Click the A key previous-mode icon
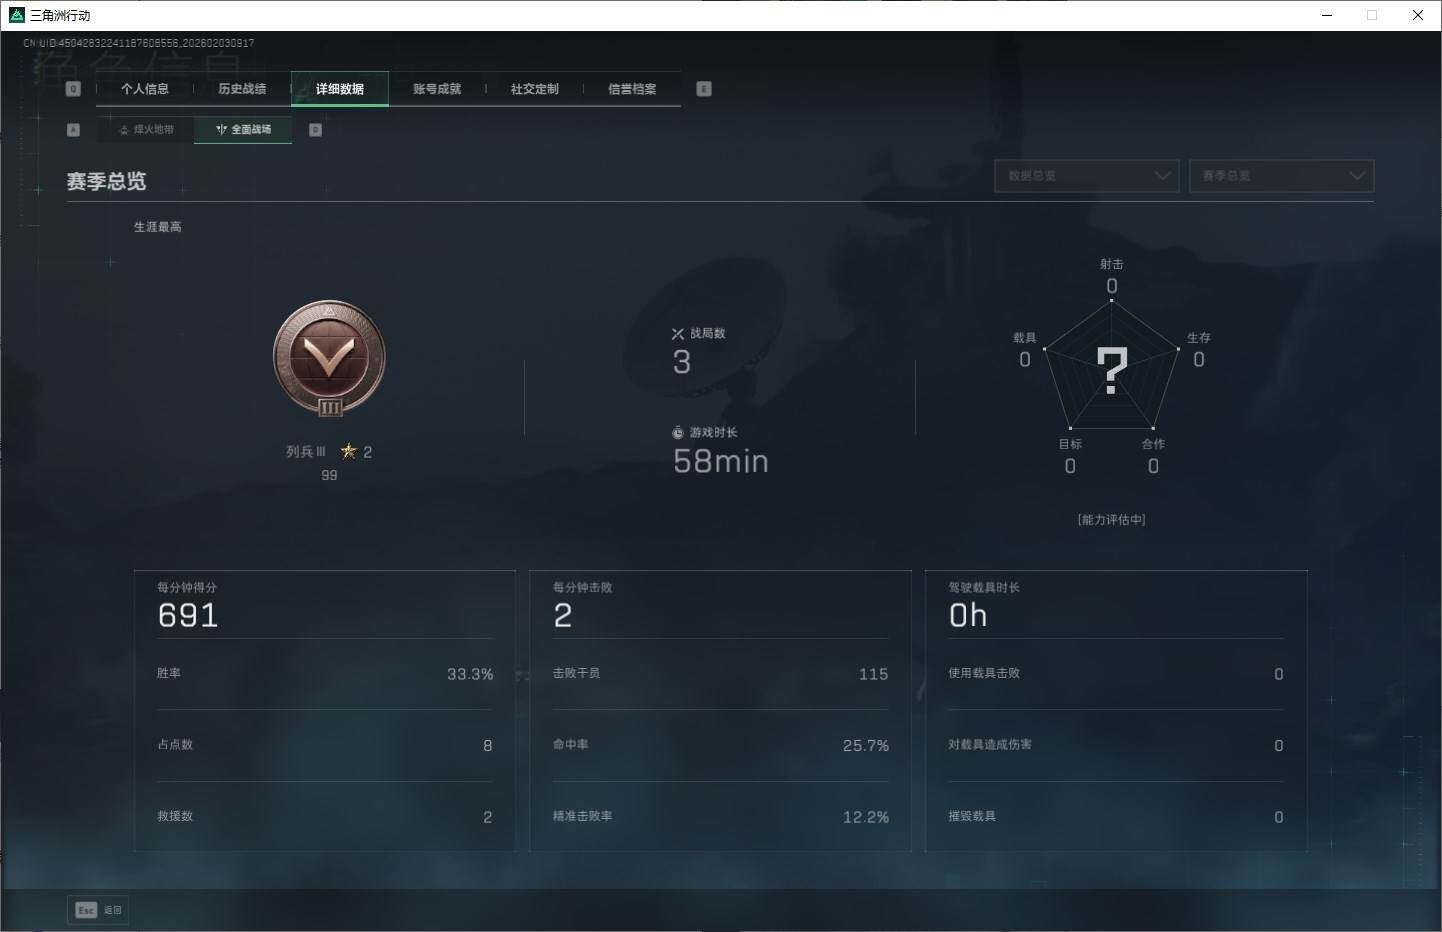Screen dimensions: 1442x932 tap(73, 130)
